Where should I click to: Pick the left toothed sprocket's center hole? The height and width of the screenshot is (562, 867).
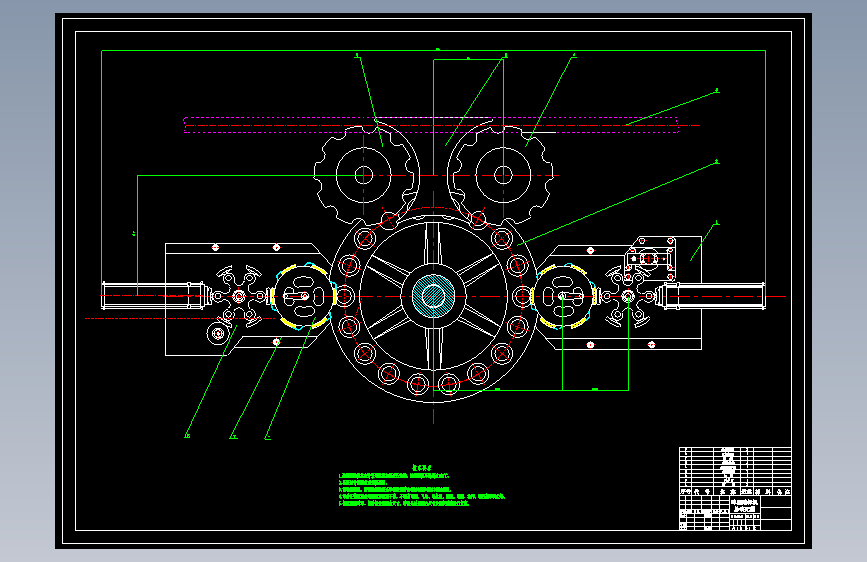364,175
